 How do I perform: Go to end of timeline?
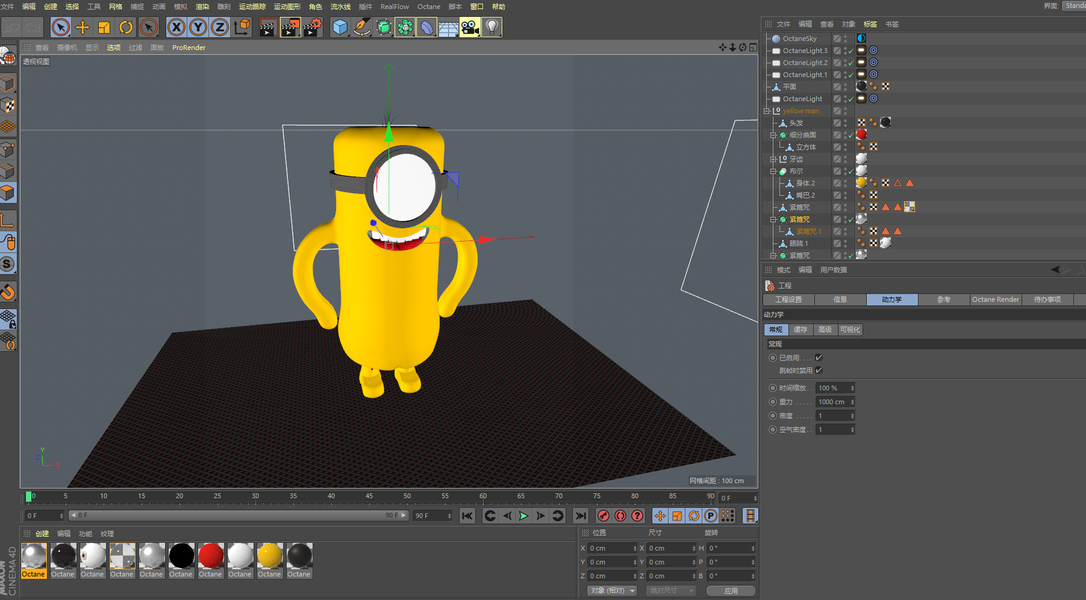pos(580,515)
